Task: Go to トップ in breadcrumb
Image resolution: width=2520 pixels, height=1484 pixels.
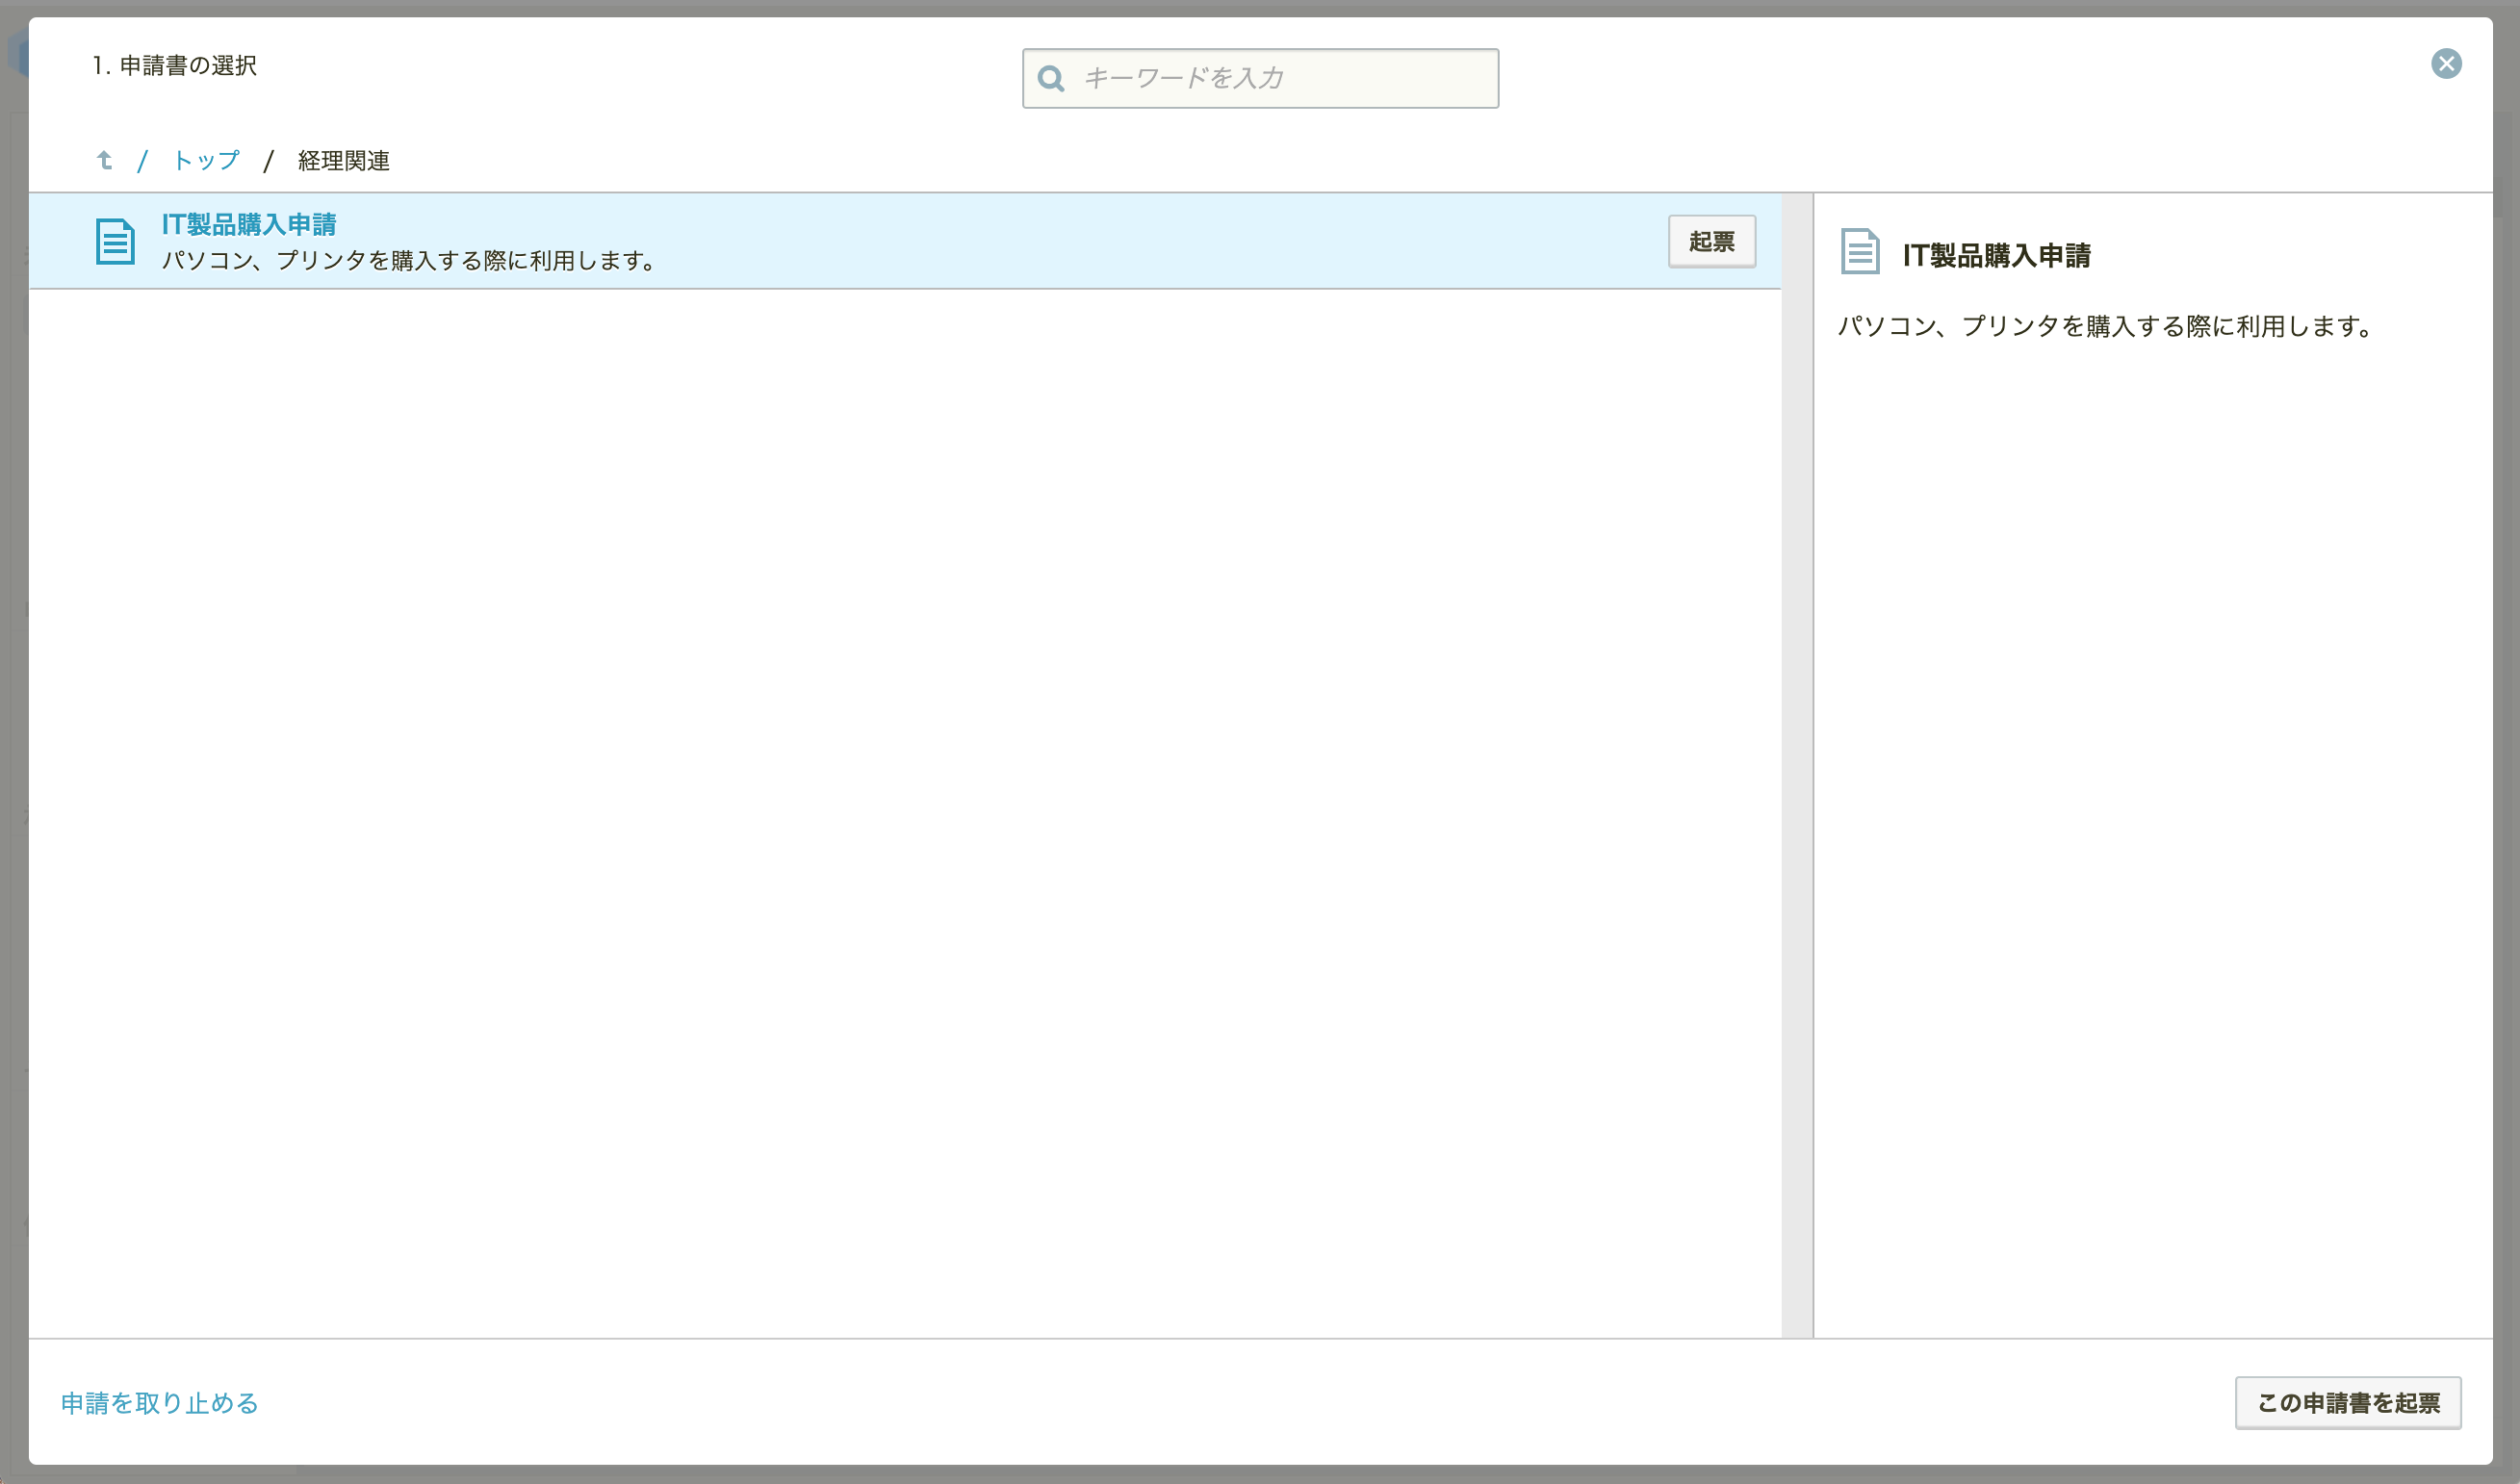Action: click(206, 160)
